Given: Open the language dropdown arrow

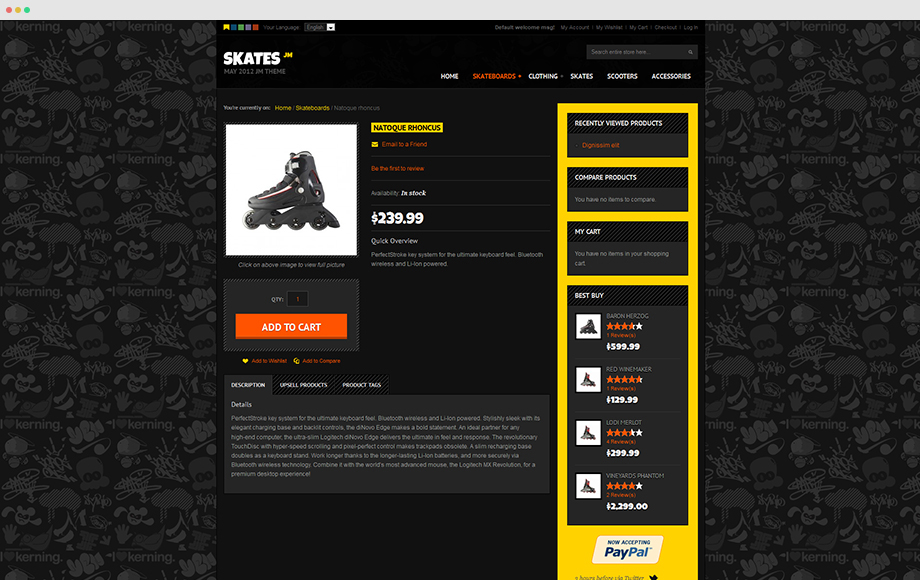Looking at the screenshot, I should 331,28.
